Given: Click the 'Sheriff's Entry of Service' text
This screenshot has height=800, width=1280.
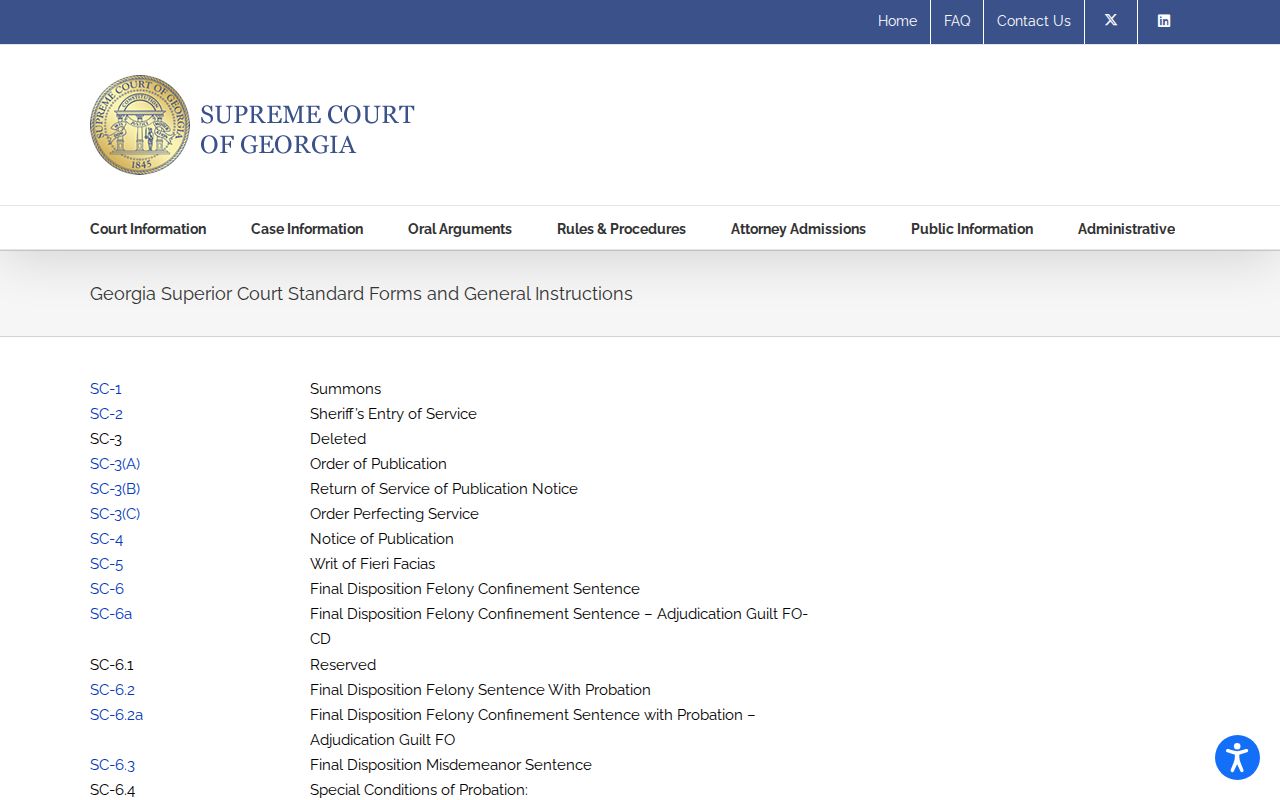Looking at the screenshot, I should click(x=393, y=414).
